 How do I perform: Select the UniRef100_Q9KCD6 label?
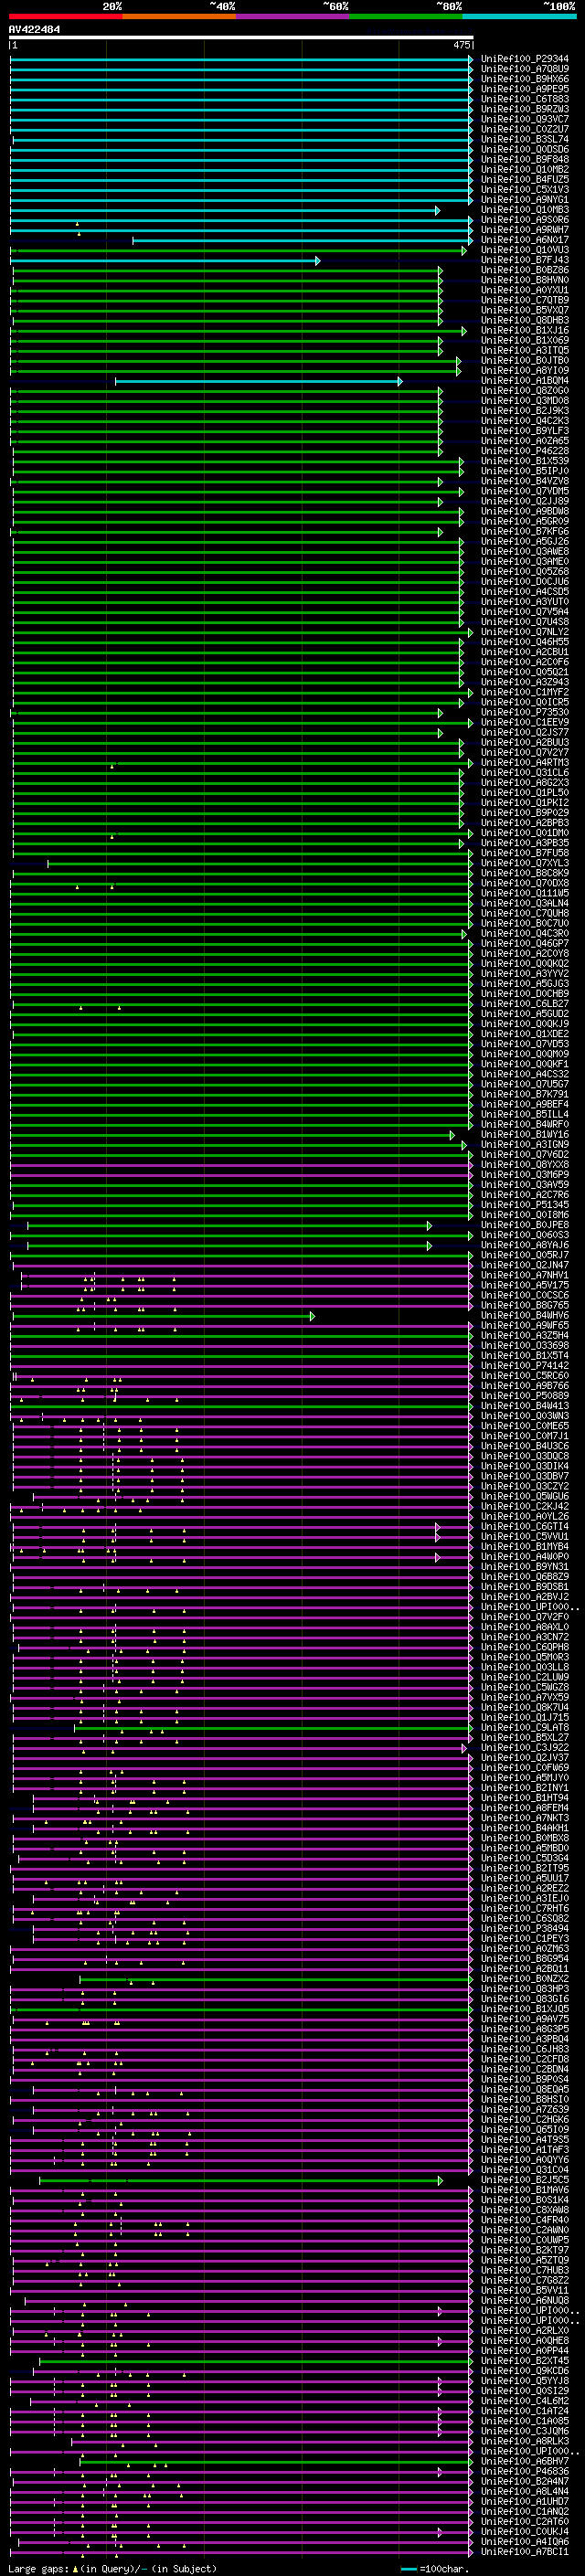[525, 2371]
